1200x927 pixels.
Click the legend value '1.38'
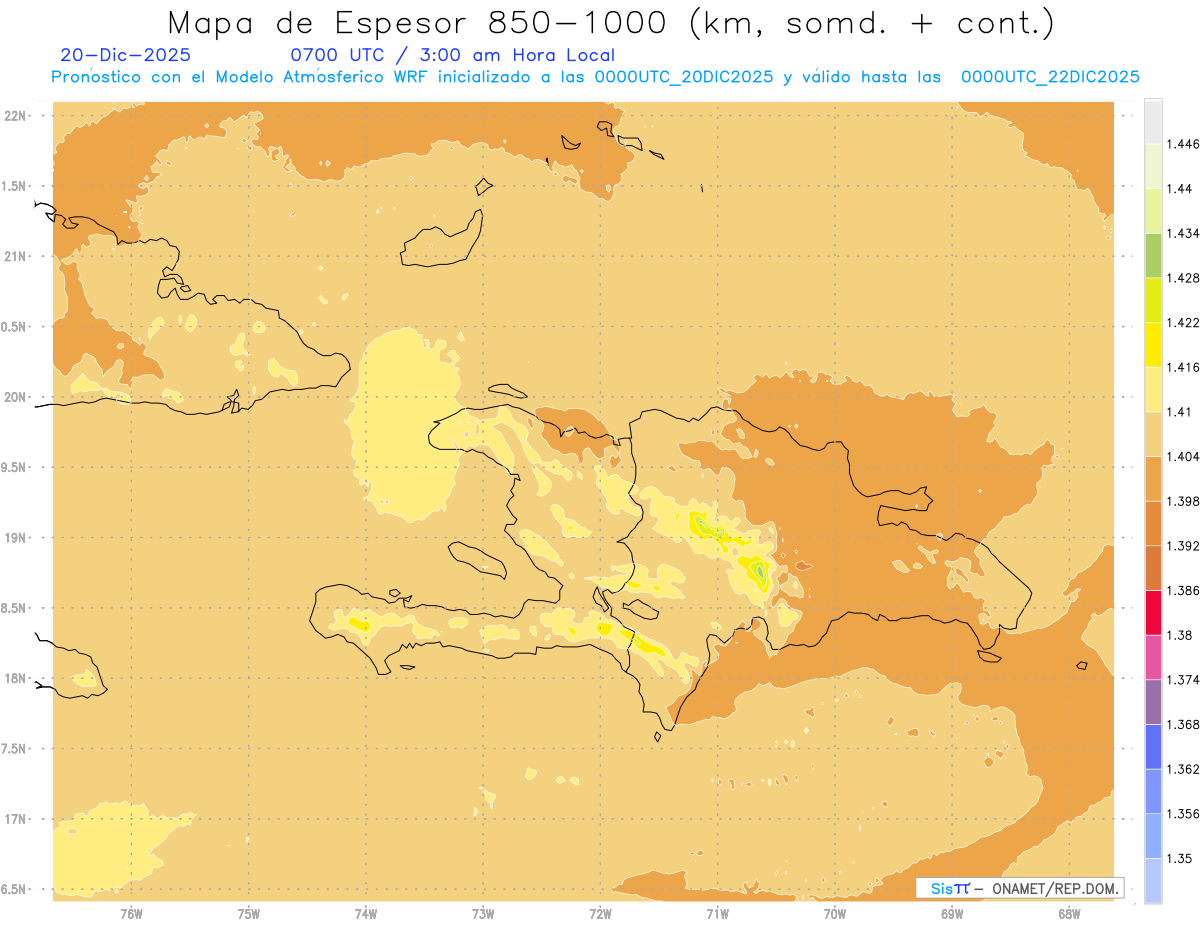(1179, 635)
